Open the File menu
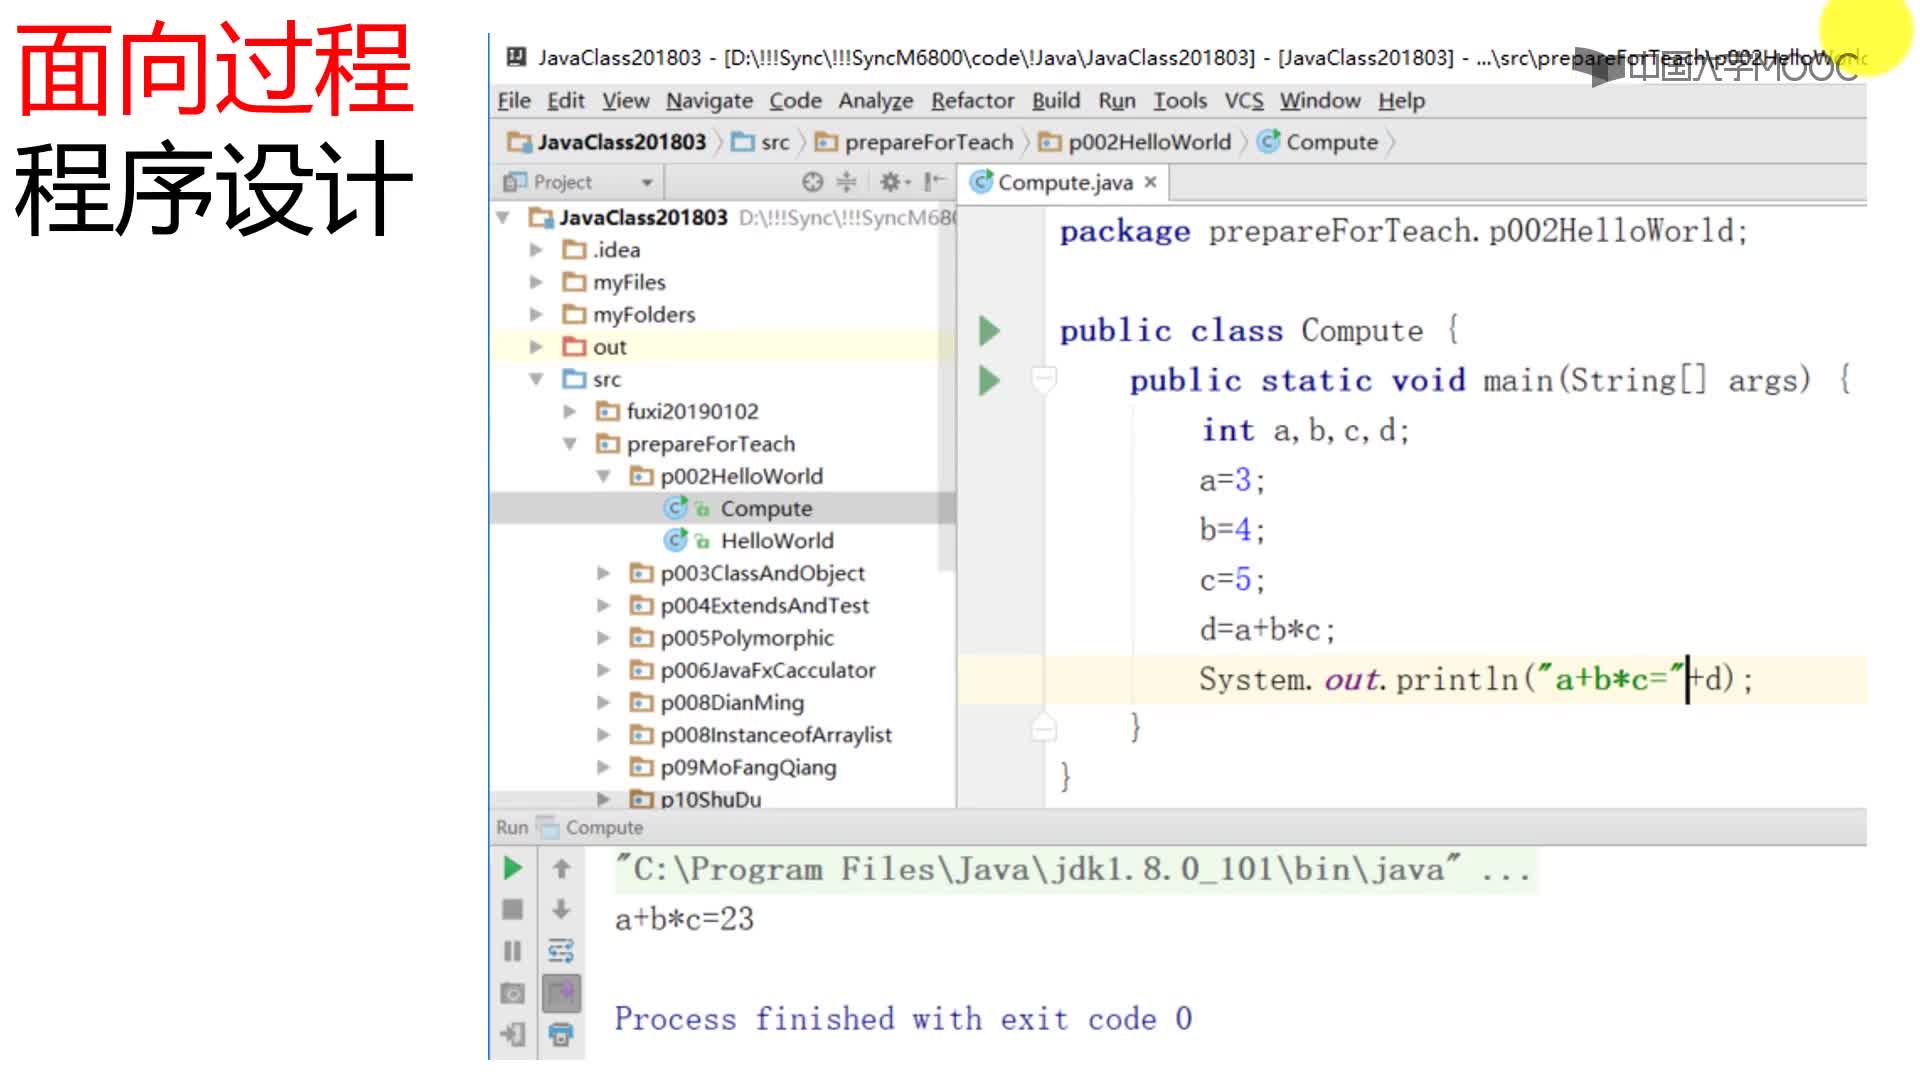Image resolution: width=1920 pixels, height=1080 pixels. pos(514,101)
